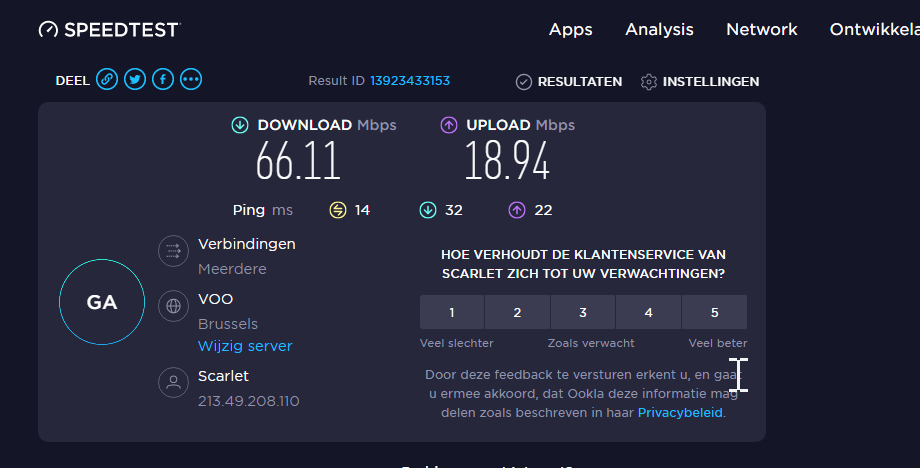This screenshot has height=468, width=920.
Task: Open the Apps menu
Action: [x=571, y=30]
